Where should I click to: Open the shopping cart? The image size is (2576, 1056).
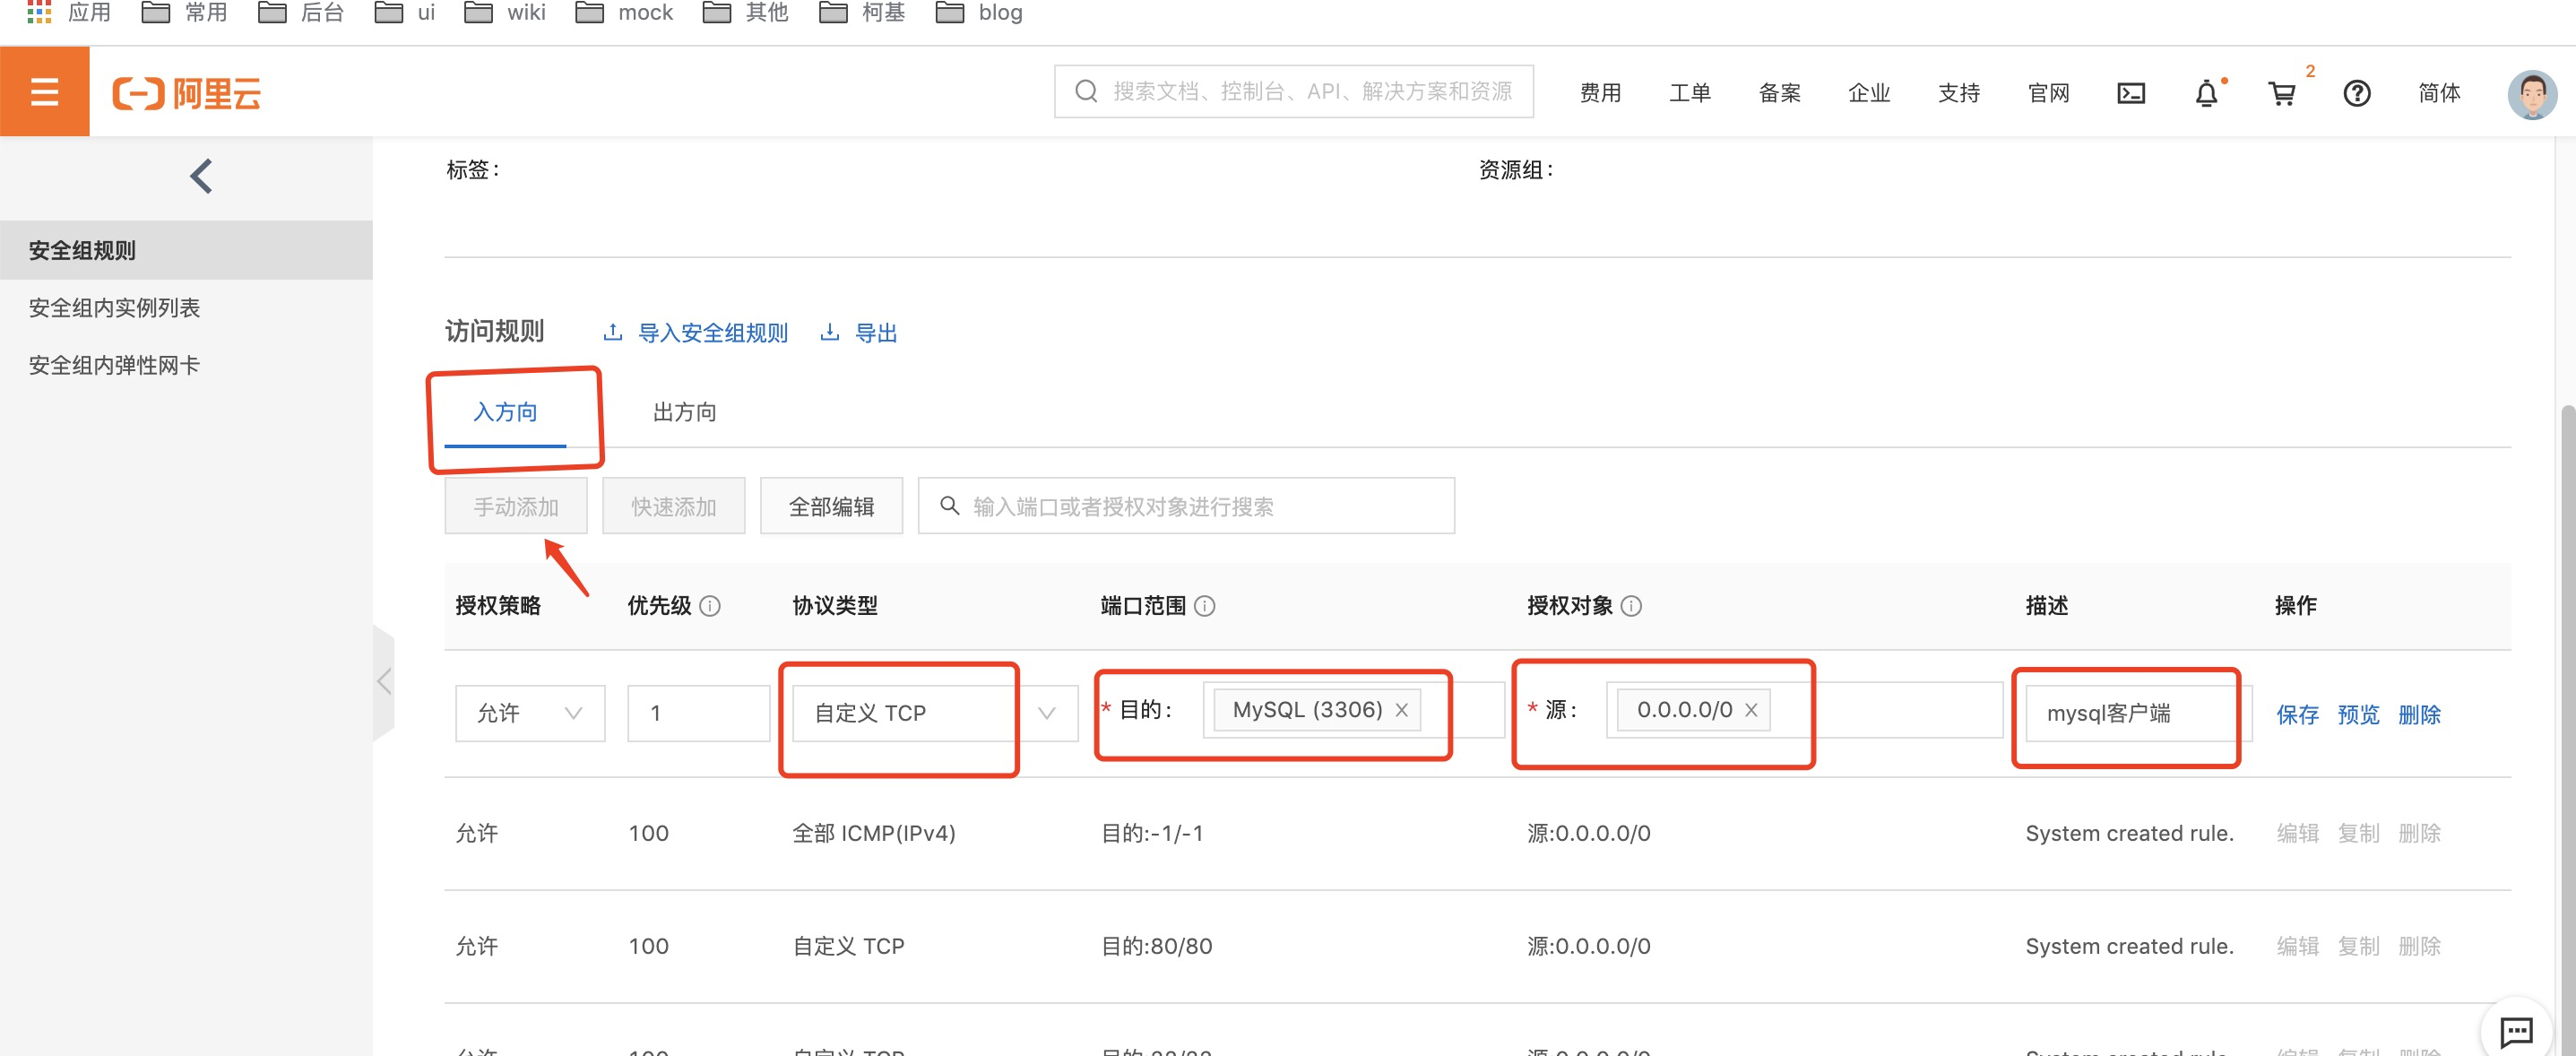coord(2281,93)
